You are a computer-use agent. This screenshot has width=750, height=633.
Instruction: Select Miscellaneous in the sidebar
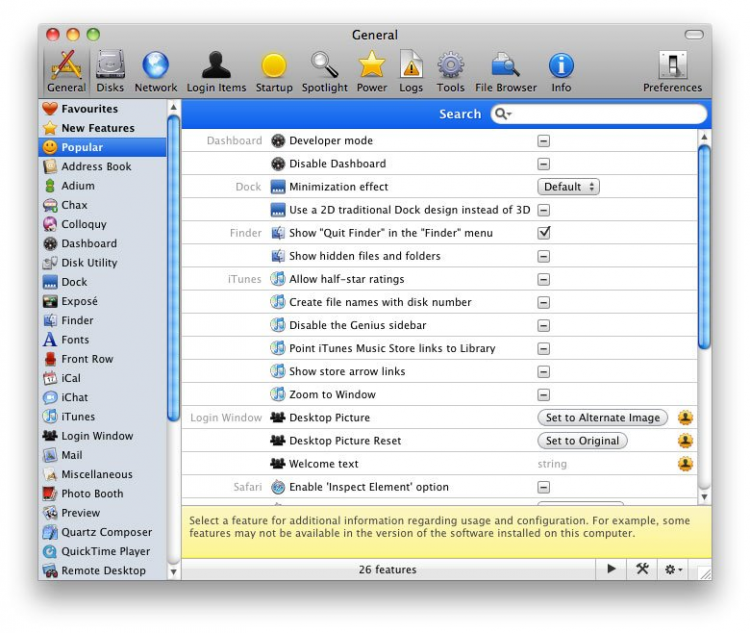click(x=102, y=474)
